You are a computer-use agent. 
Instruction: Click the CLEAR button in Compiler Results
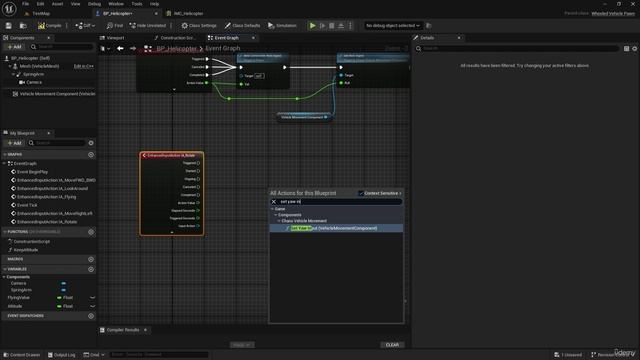[392, 345]
